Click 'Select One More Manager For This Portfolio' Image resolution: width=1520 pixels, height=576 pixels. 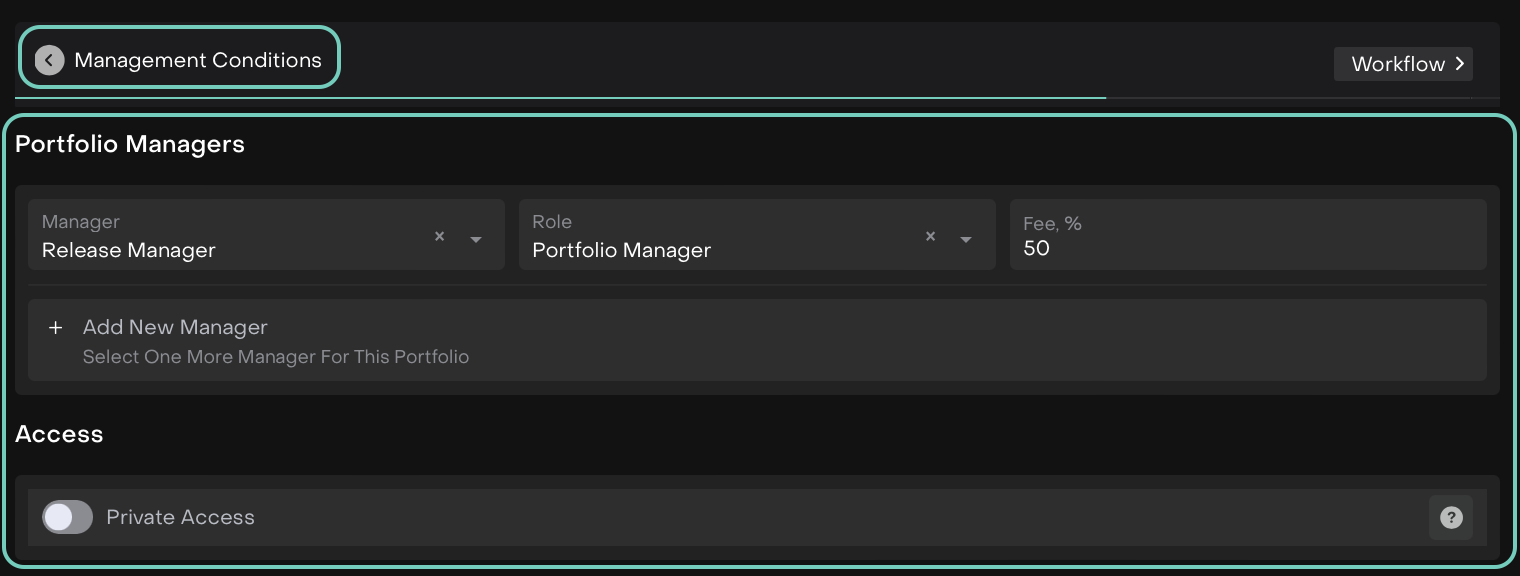point(275,357)
